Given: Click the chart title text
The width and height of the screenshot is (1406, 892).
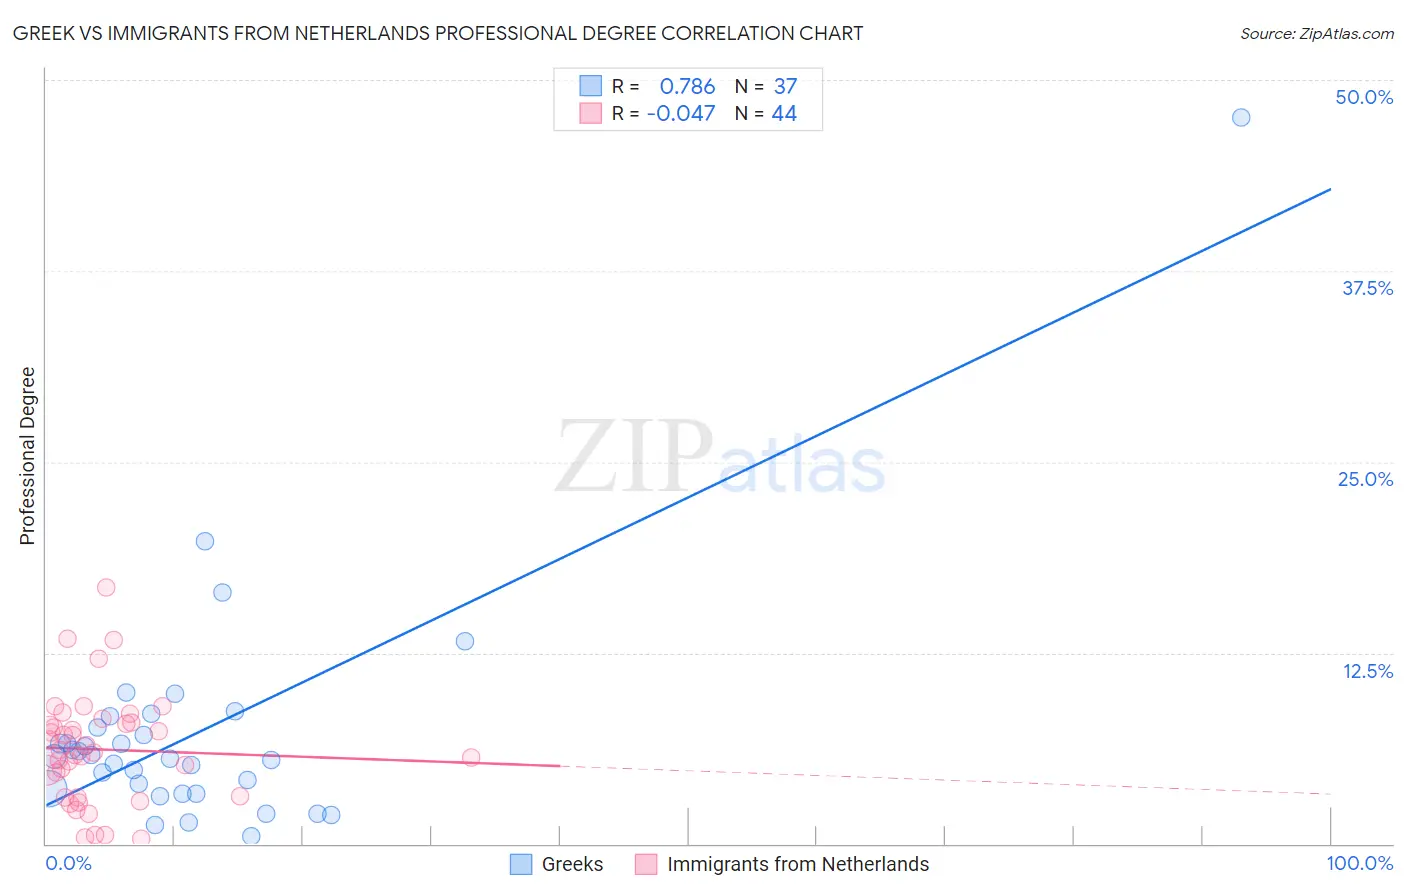Looking at the screenshot, I should coord(438,33).
